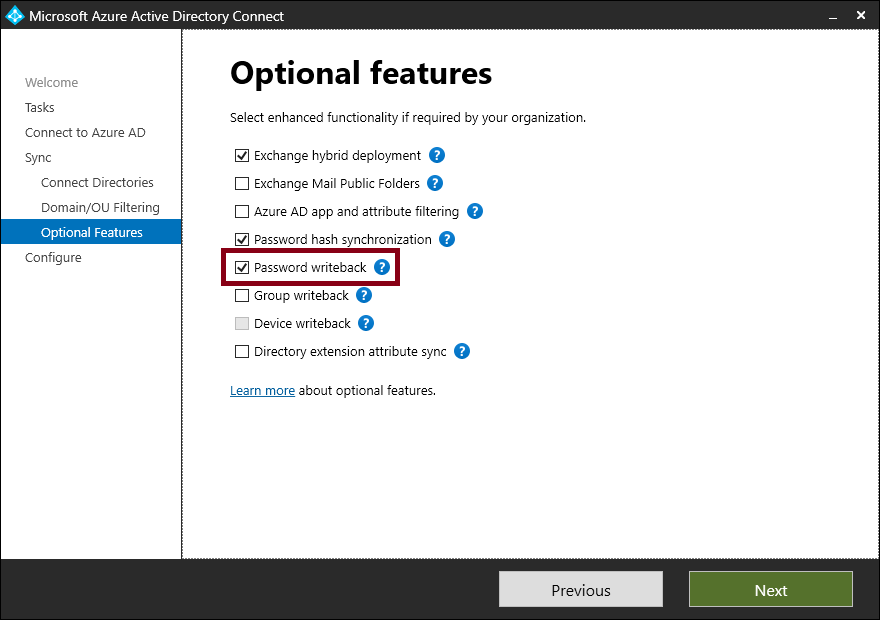
Task: Toggle the Password writeback checkbox
Action: pyautogui.click(x=242, y=268)
